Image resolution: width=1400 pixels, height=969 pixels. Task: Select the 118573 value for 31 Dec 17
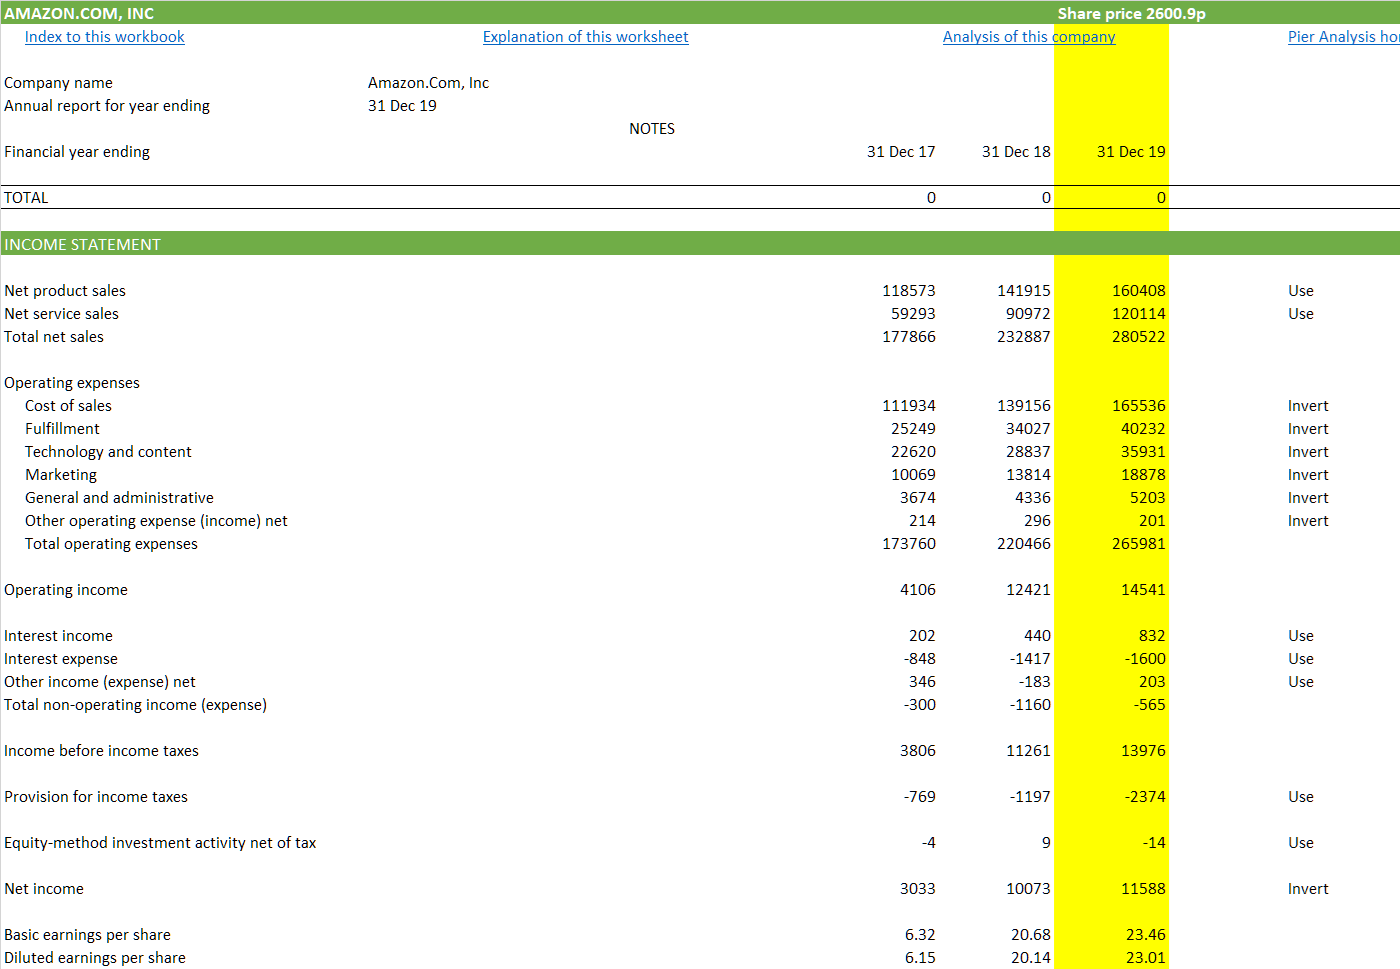tap(909, 291)
